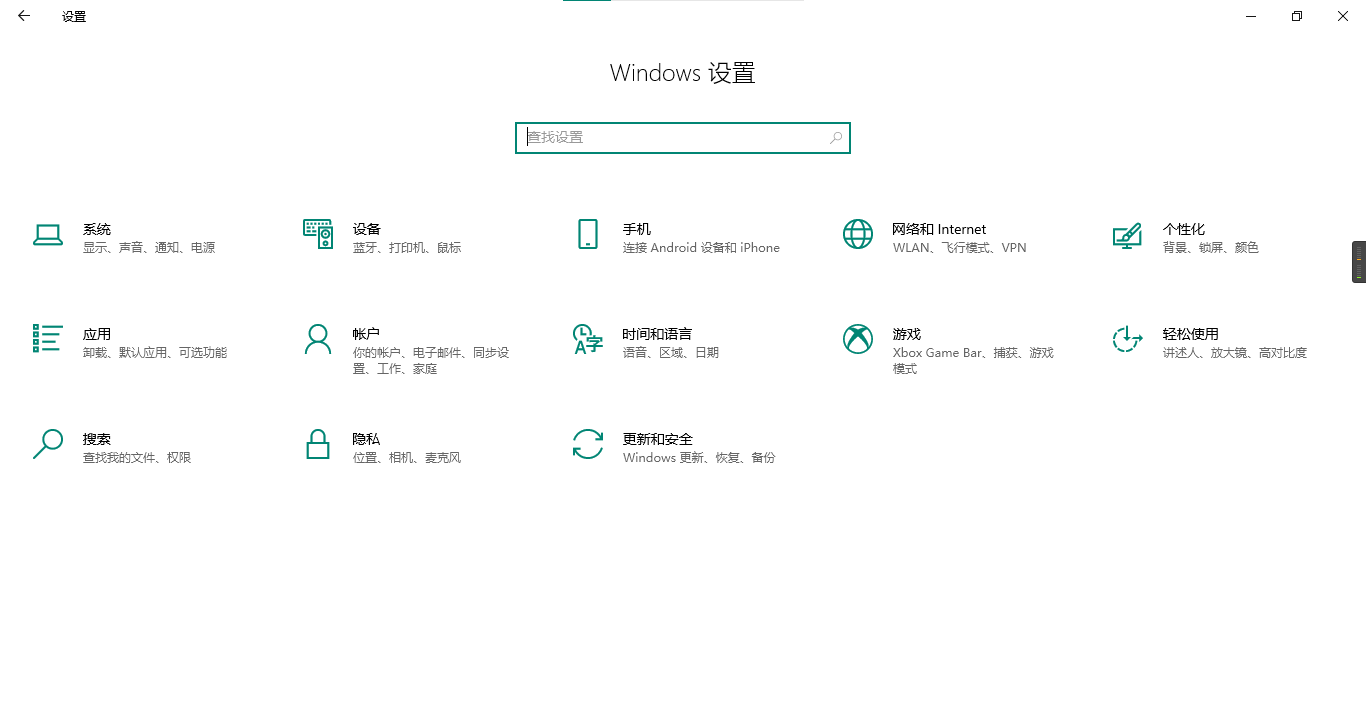The width and height of the screenshot is (1366, 726).
Task: Open the 轻松使用 dashed clock icon
Action: (x=1128, y=339)
